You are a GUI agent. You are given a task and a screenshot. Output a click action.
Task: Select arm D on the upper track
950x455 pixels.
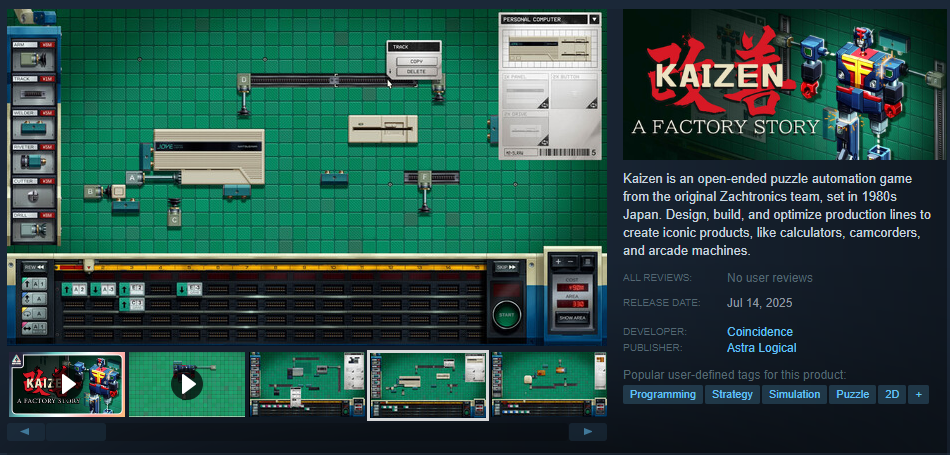click(x=244, y=80)
